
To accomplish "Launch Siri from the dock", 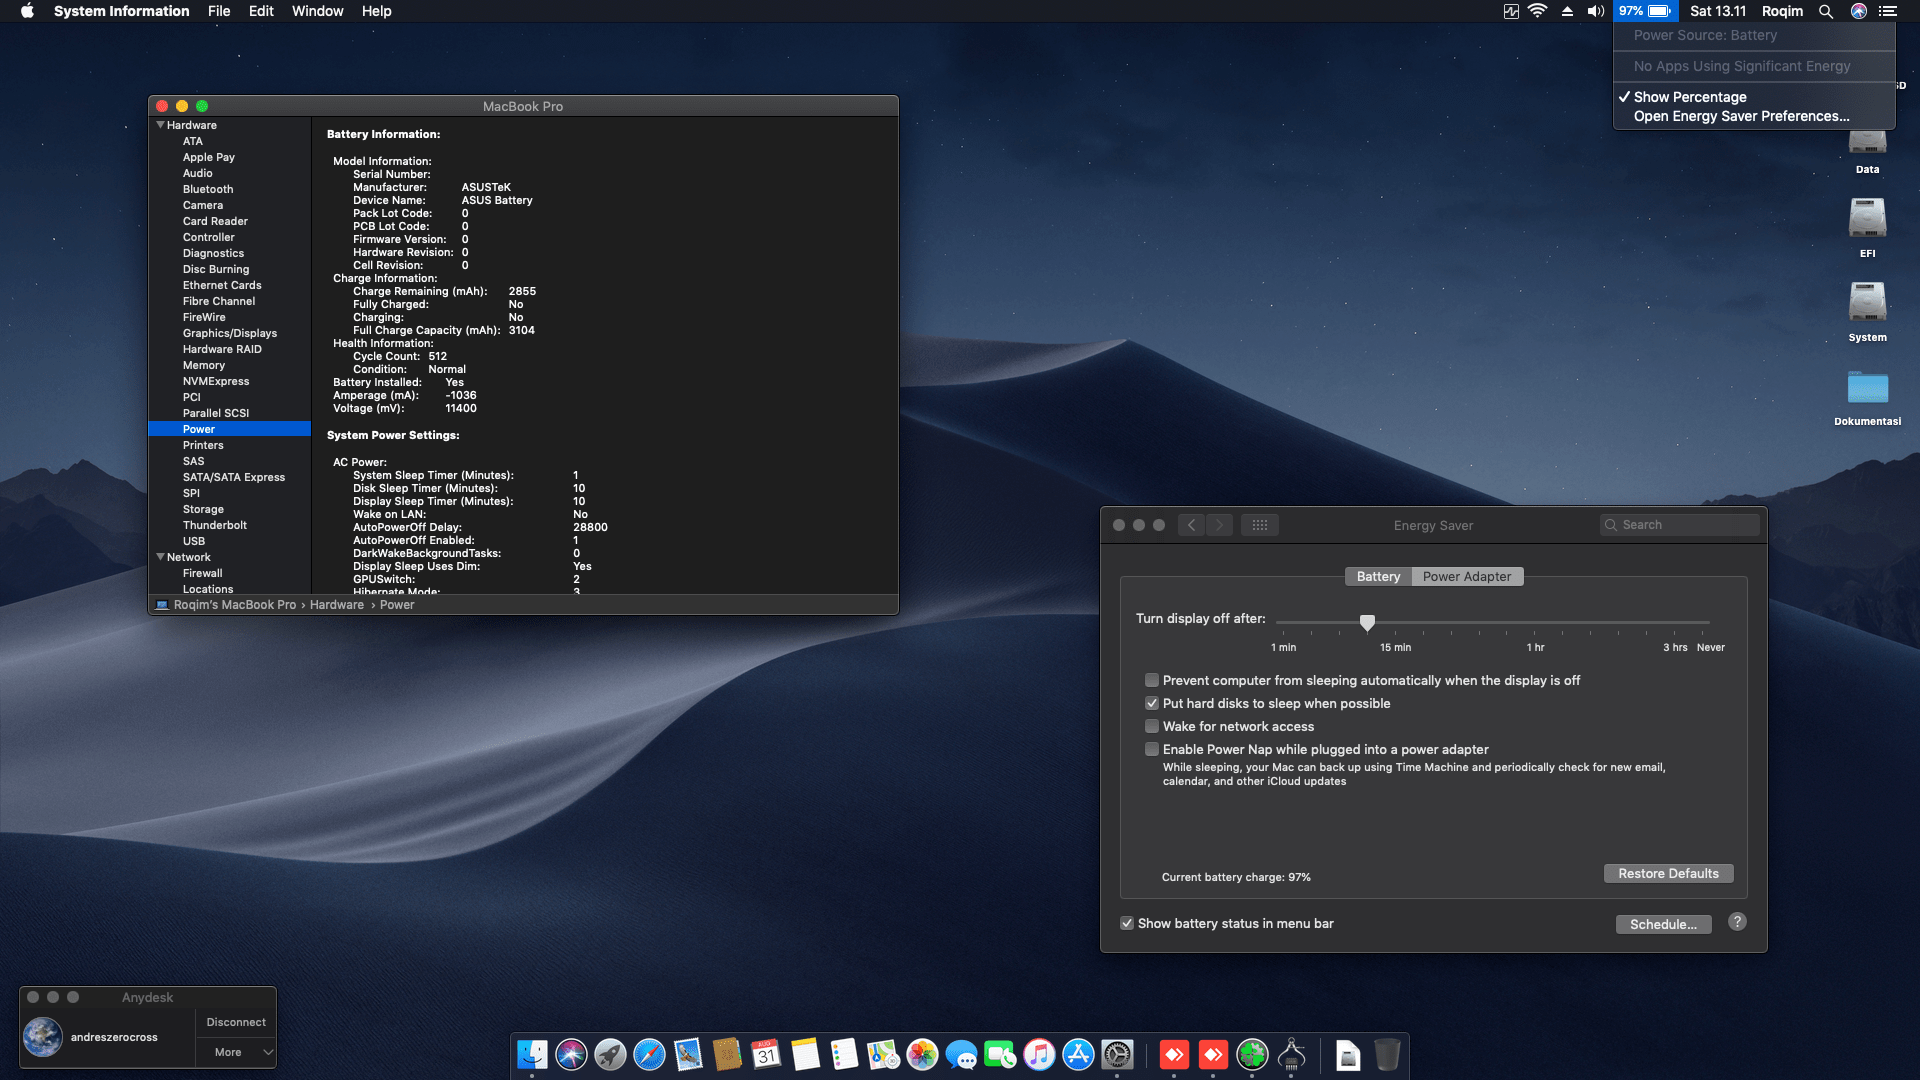I will [571, 1054].
